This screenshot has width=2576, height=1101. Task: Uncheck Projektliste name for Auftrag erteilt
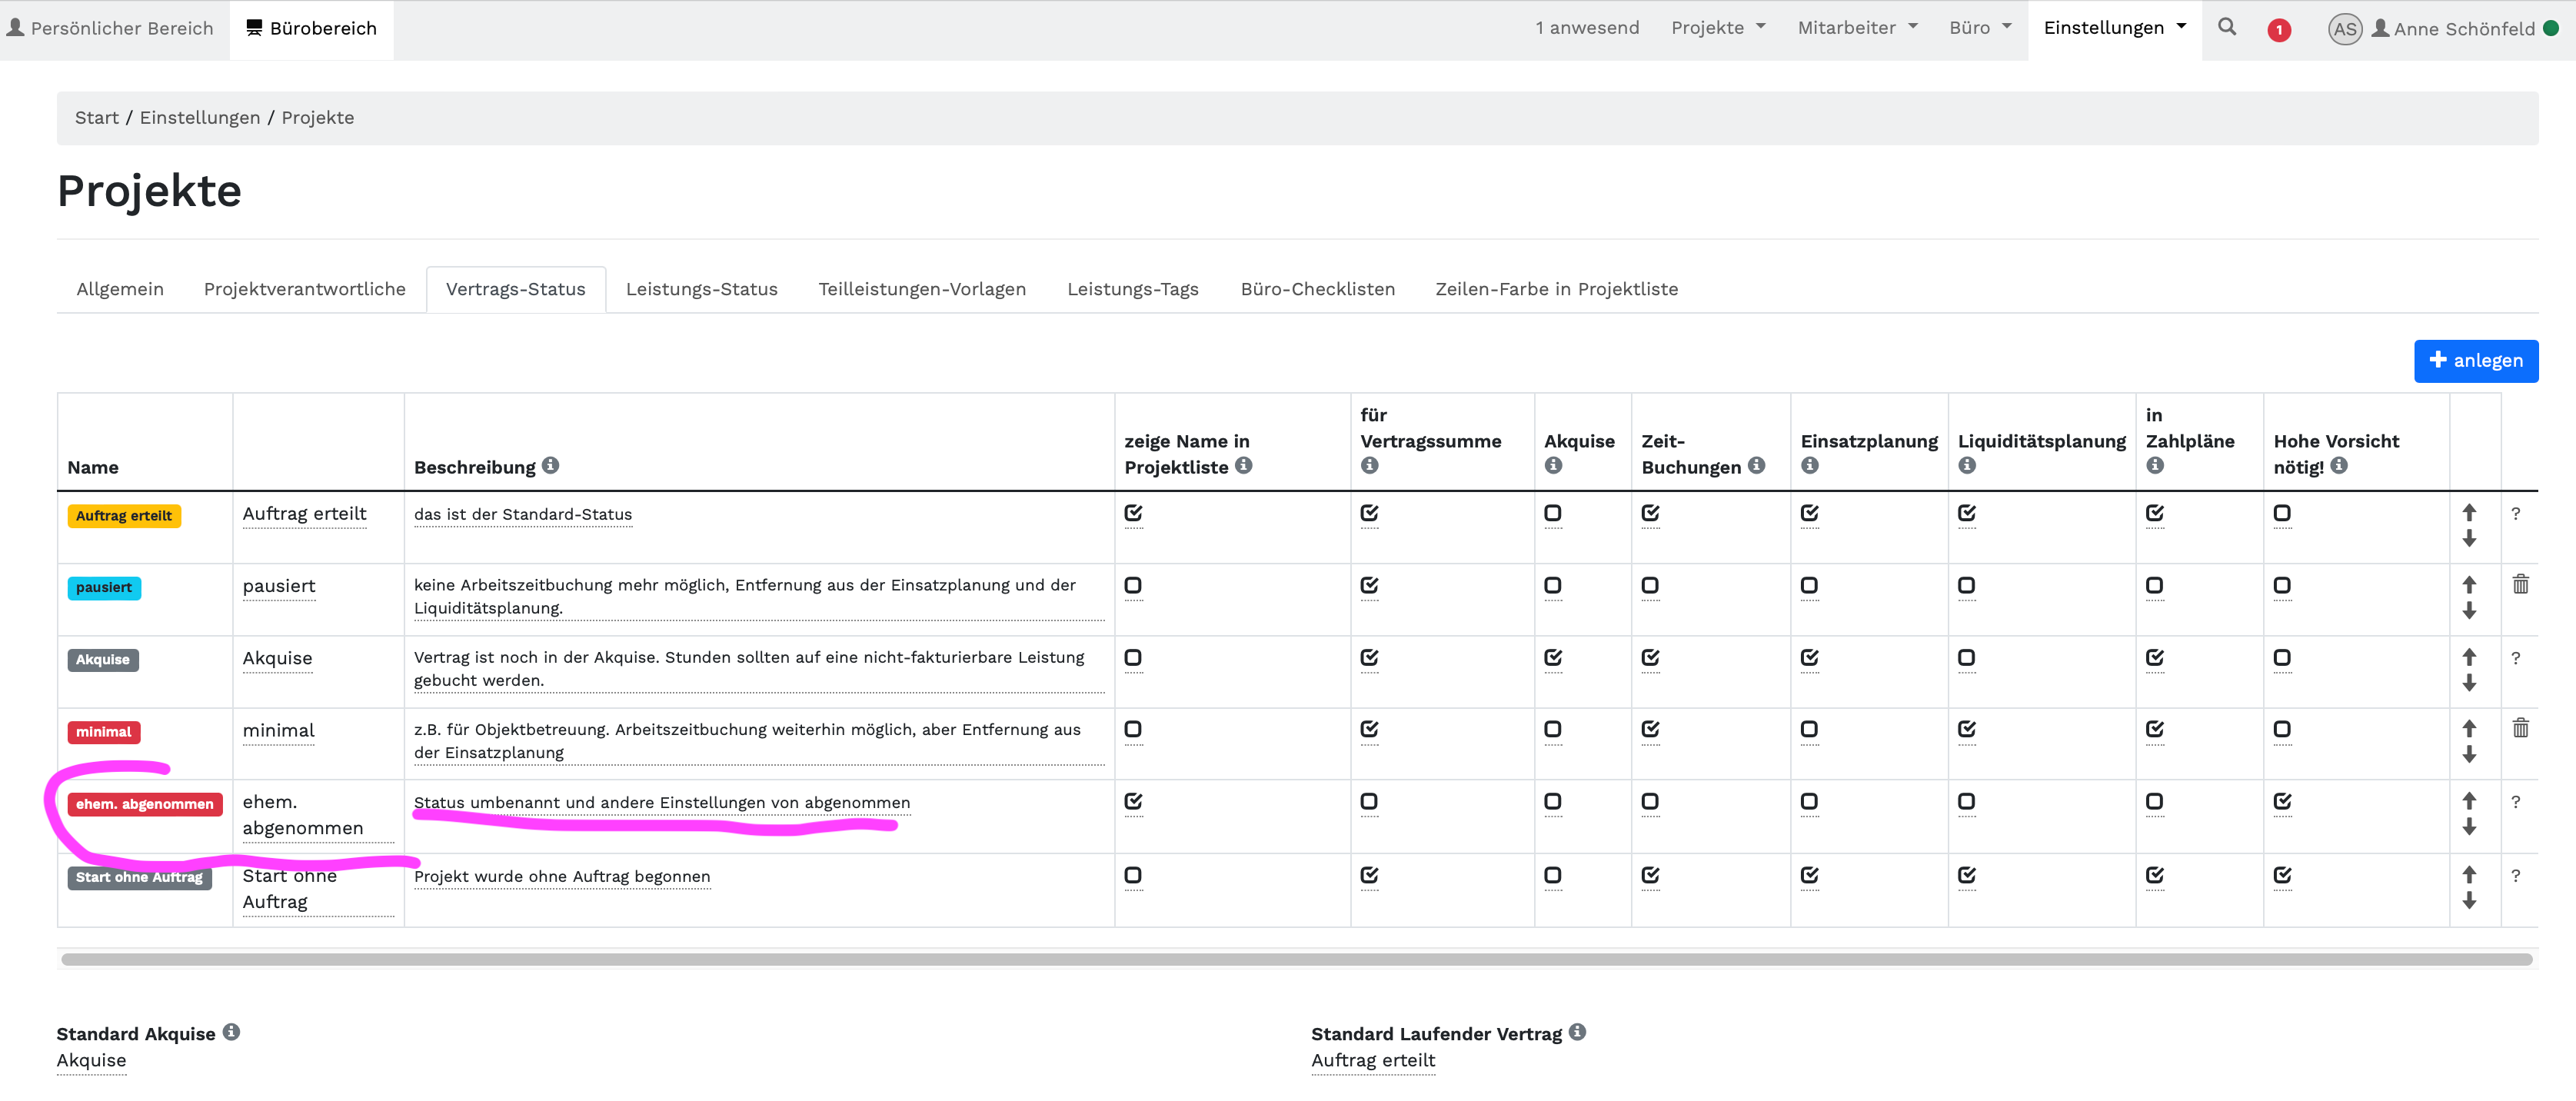1133,513
